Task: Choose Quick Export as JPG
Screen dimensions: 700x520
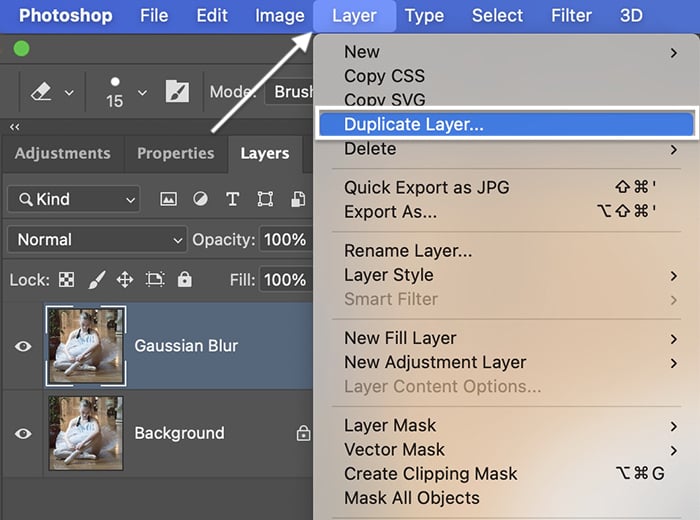Action: (x=506, y=187)
